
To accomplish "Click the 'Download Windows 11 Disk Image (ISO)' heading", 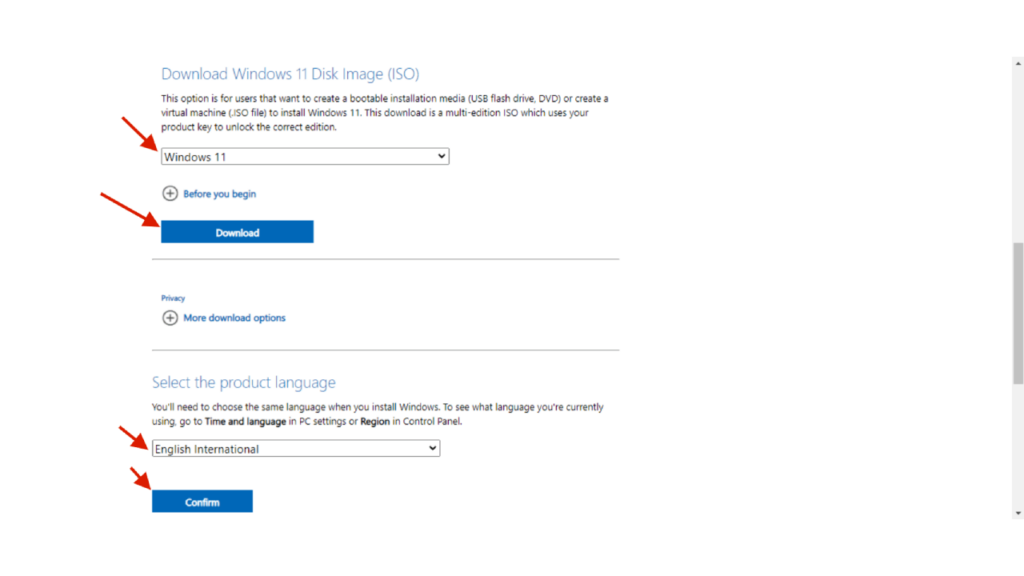I will pos(290,74).
